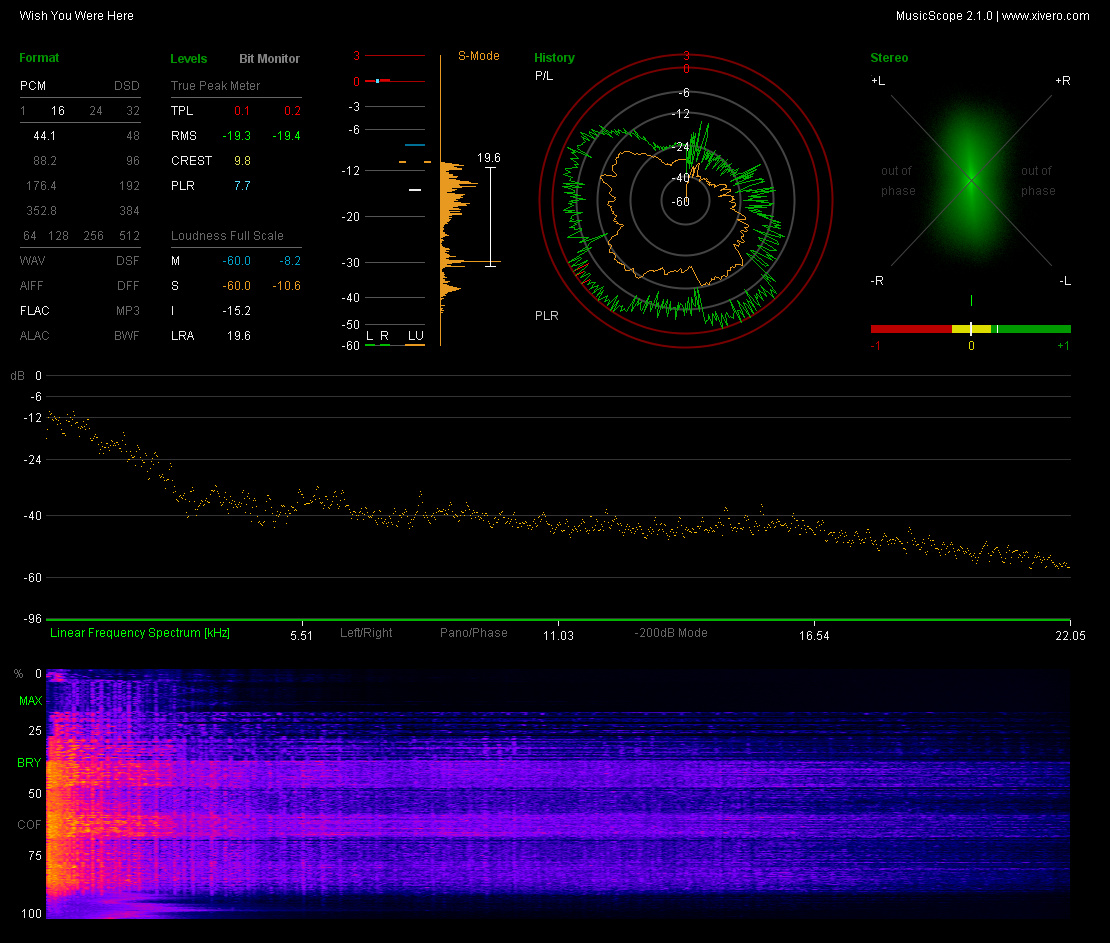Click P/L in the History panel
Screen dimensions: 1110x945
[544, 76]
